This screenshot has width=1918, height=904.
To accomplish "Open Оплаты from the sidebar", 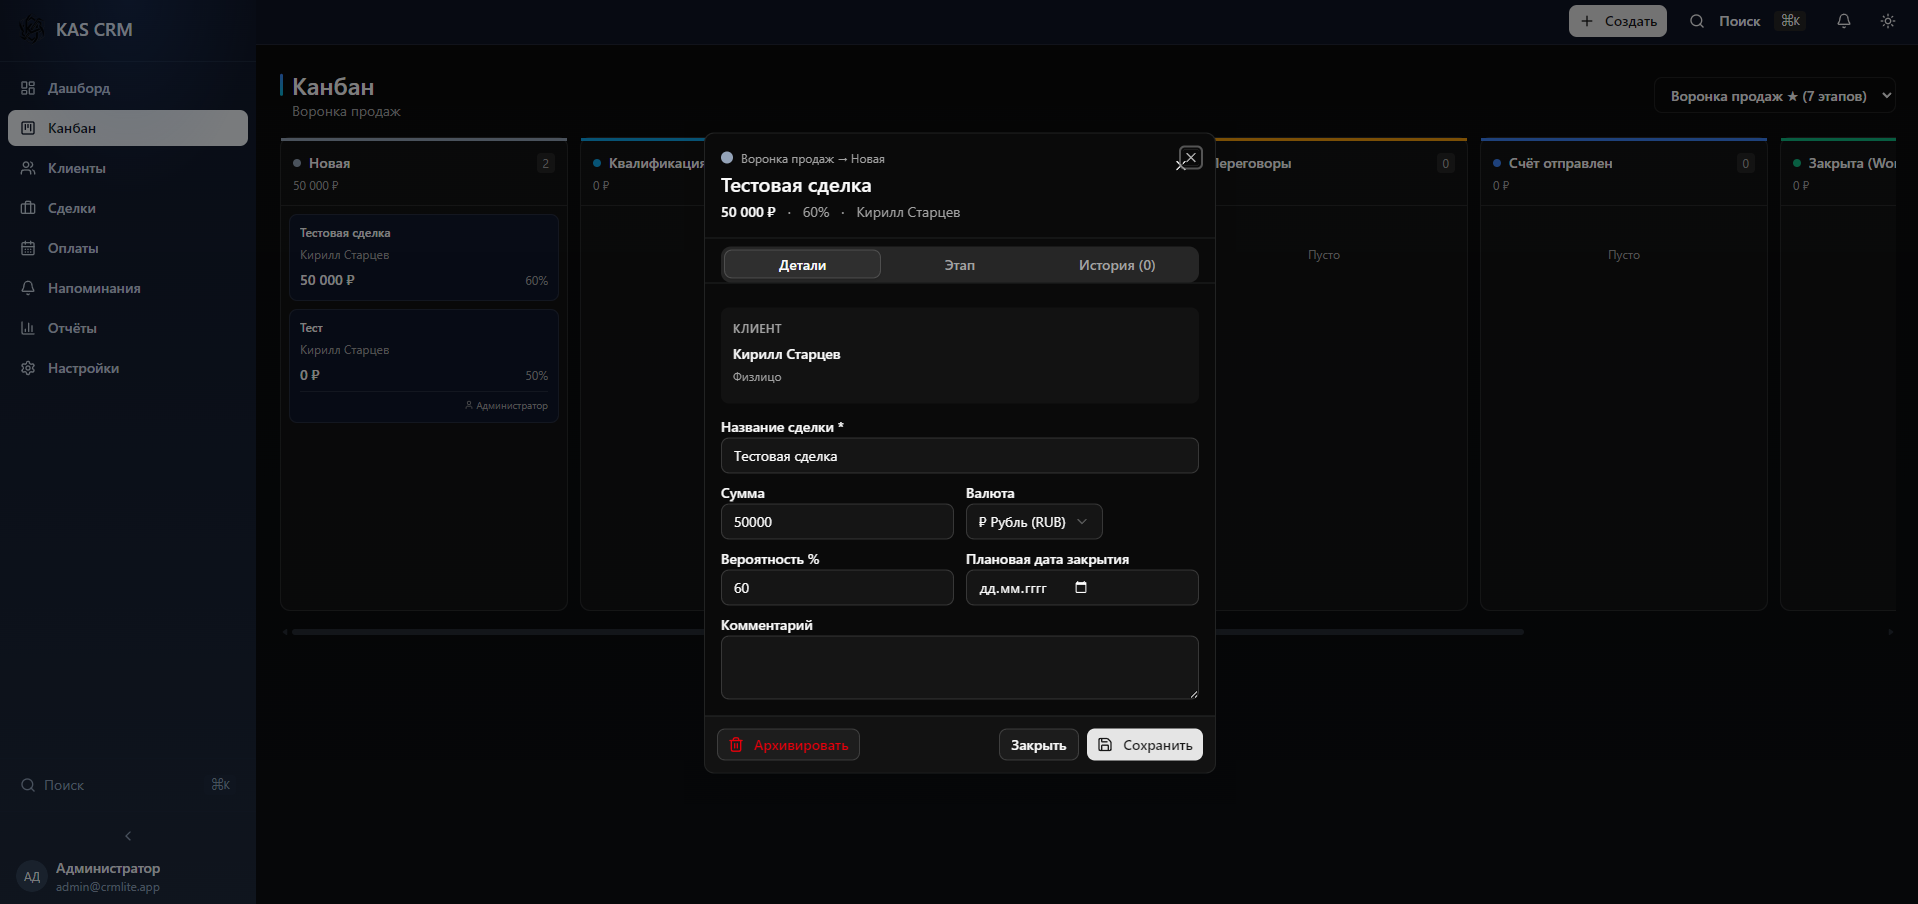I will click(128, 248).
